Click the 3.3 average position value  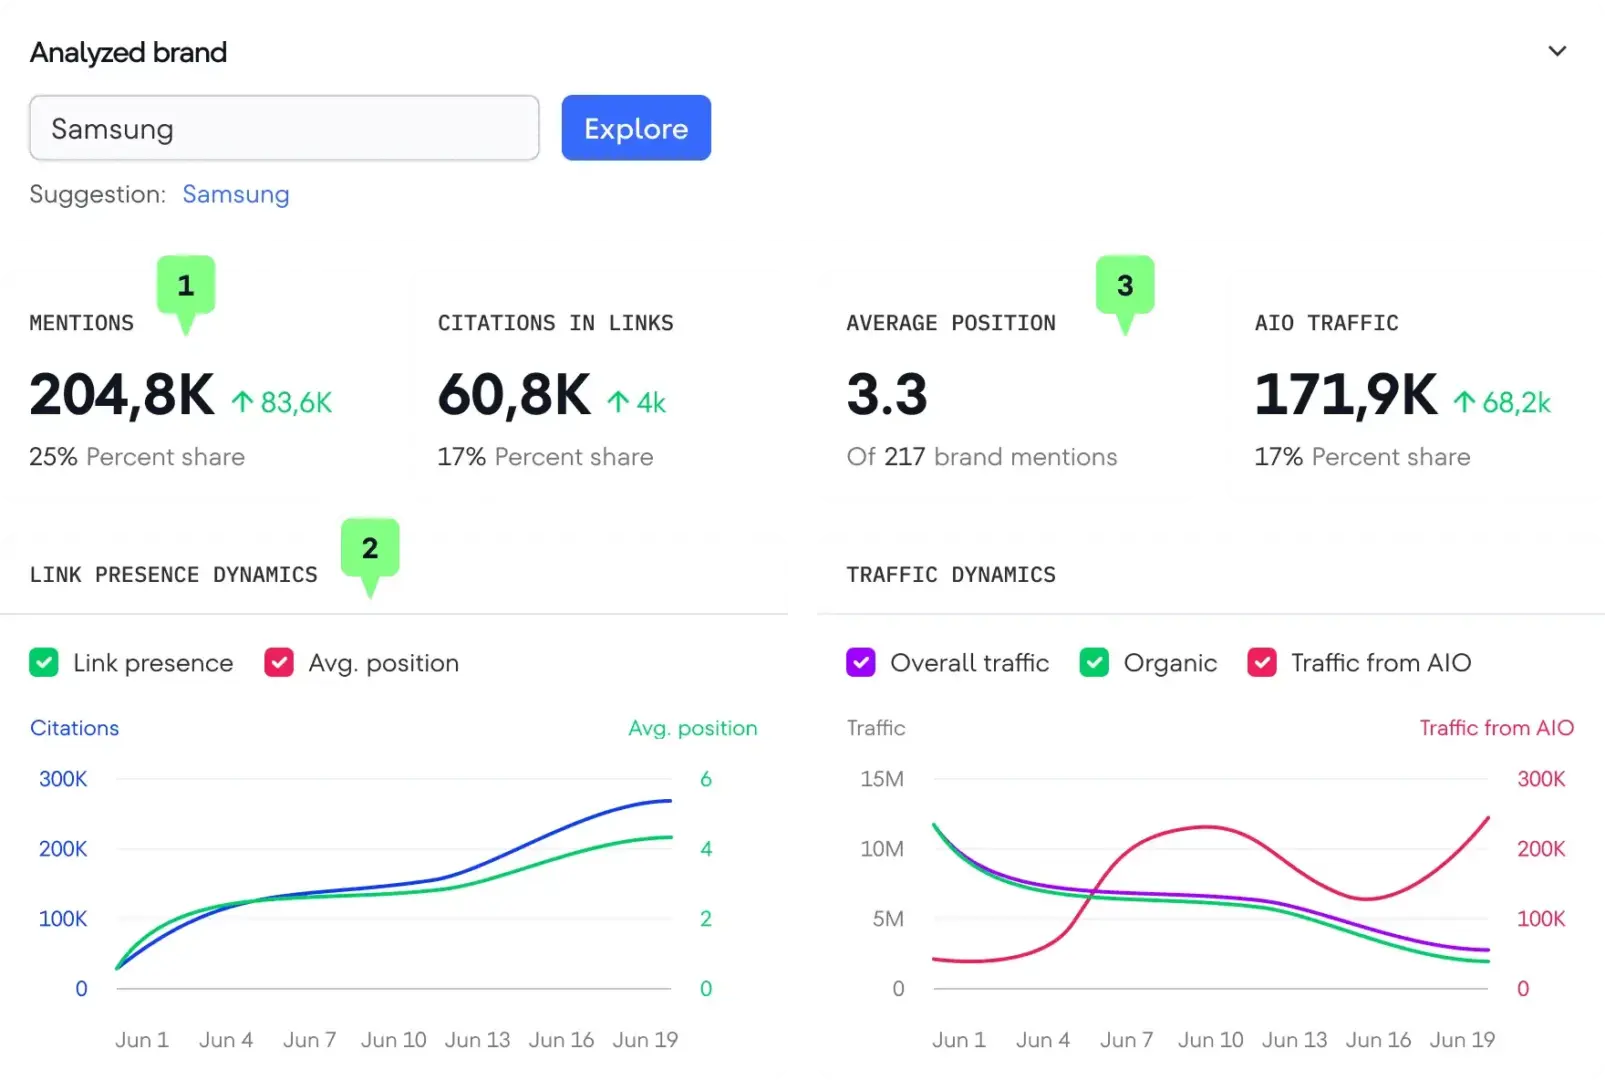pos(887,395)
